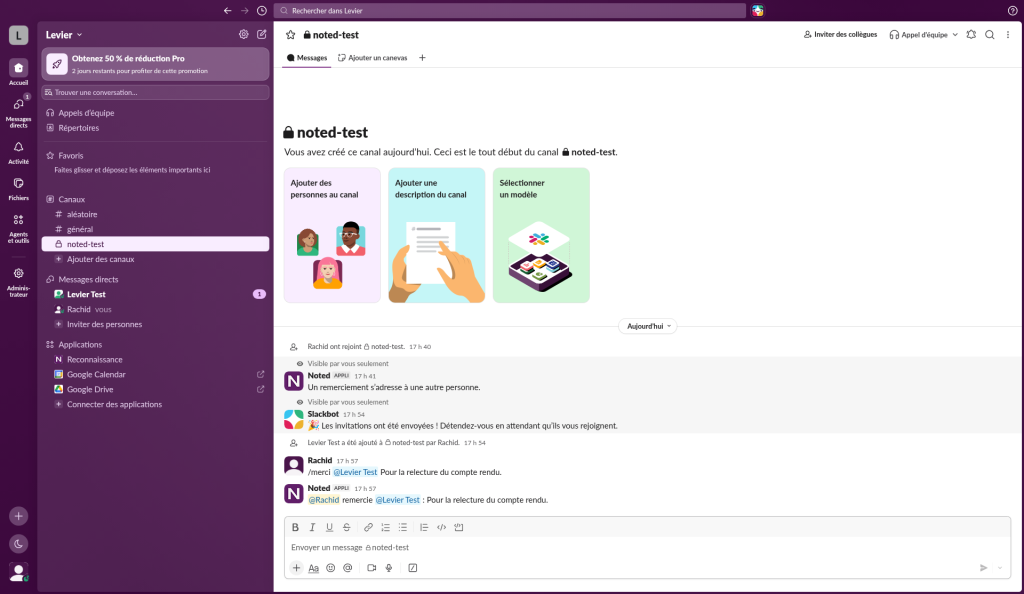1024x594 pixels.
Task: Open Messages directs in the left rail
Action: (18, 111)
